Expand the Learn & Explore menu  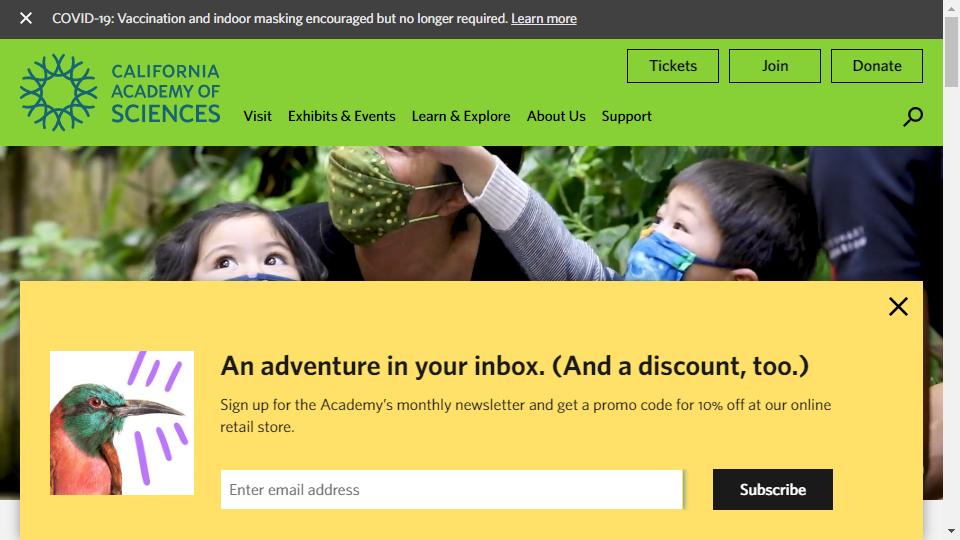point(461,116)
